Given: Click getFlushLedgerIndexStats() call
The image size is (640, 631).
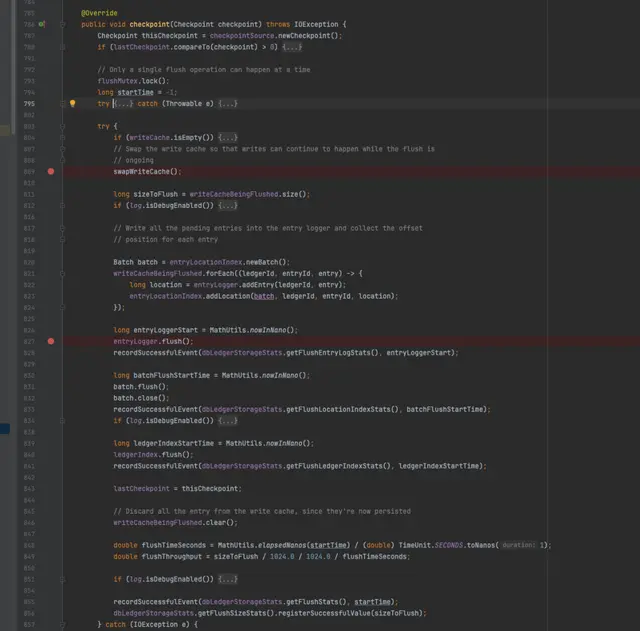Looking at the screenshot, I should (338, 466).
